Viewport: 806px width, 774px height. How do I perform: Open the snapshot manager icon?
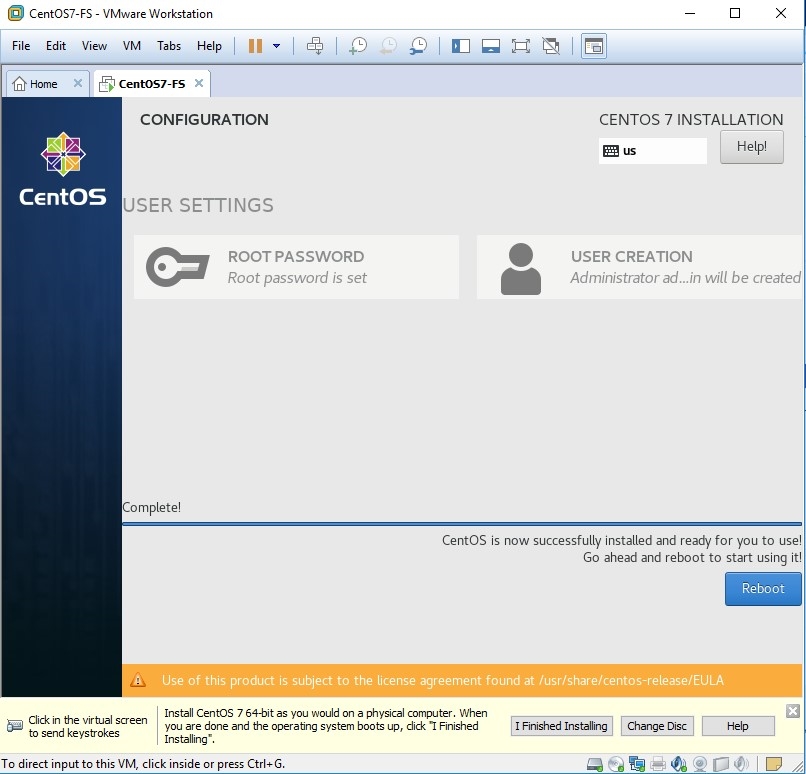pyautogui.click(x=419, y=46)
